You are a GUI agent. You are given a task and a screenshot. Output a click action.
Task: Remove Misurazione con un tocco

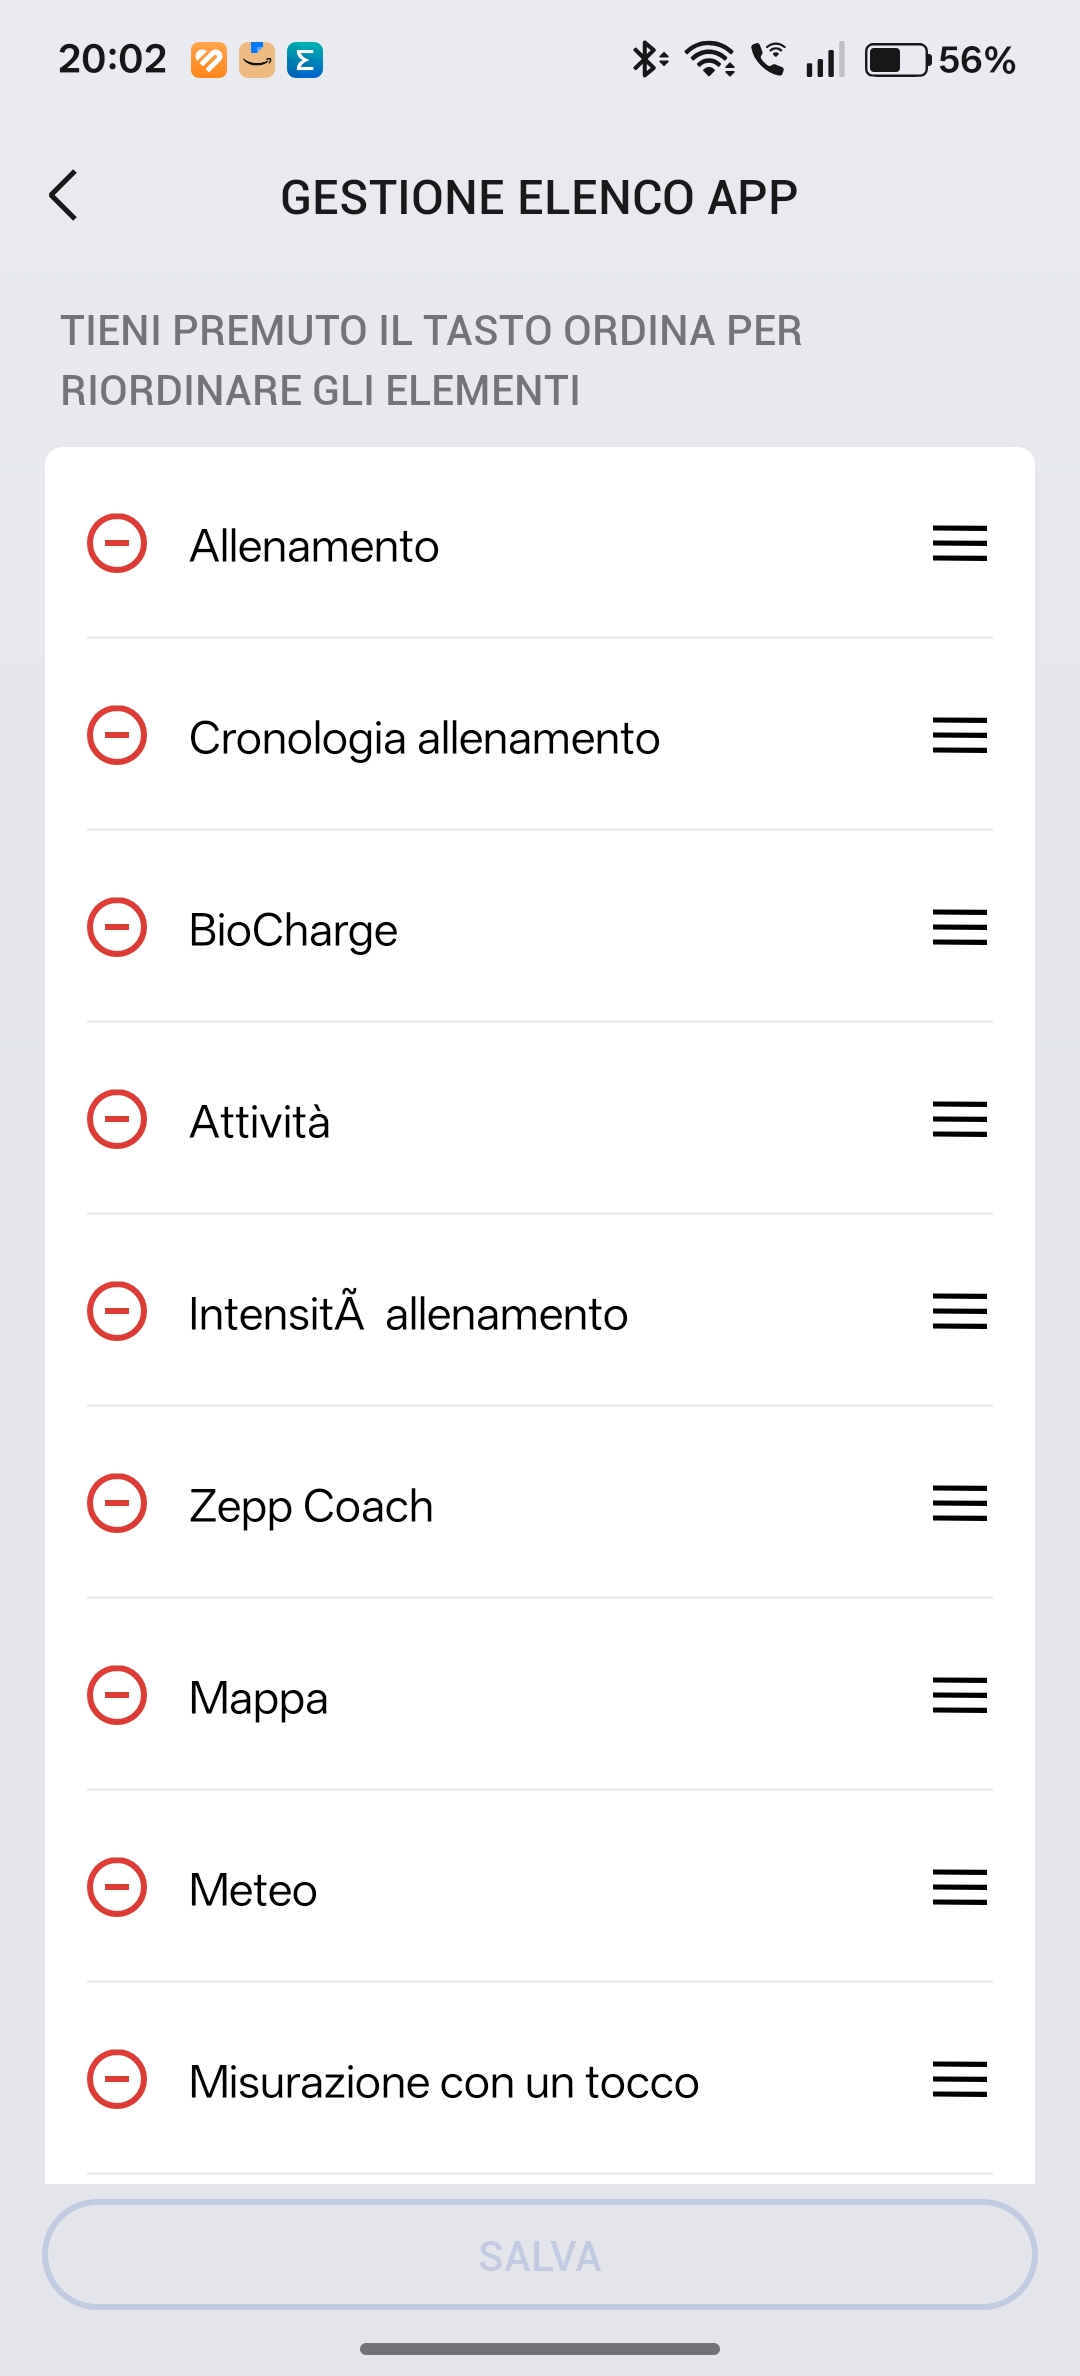click(117, 2080)
